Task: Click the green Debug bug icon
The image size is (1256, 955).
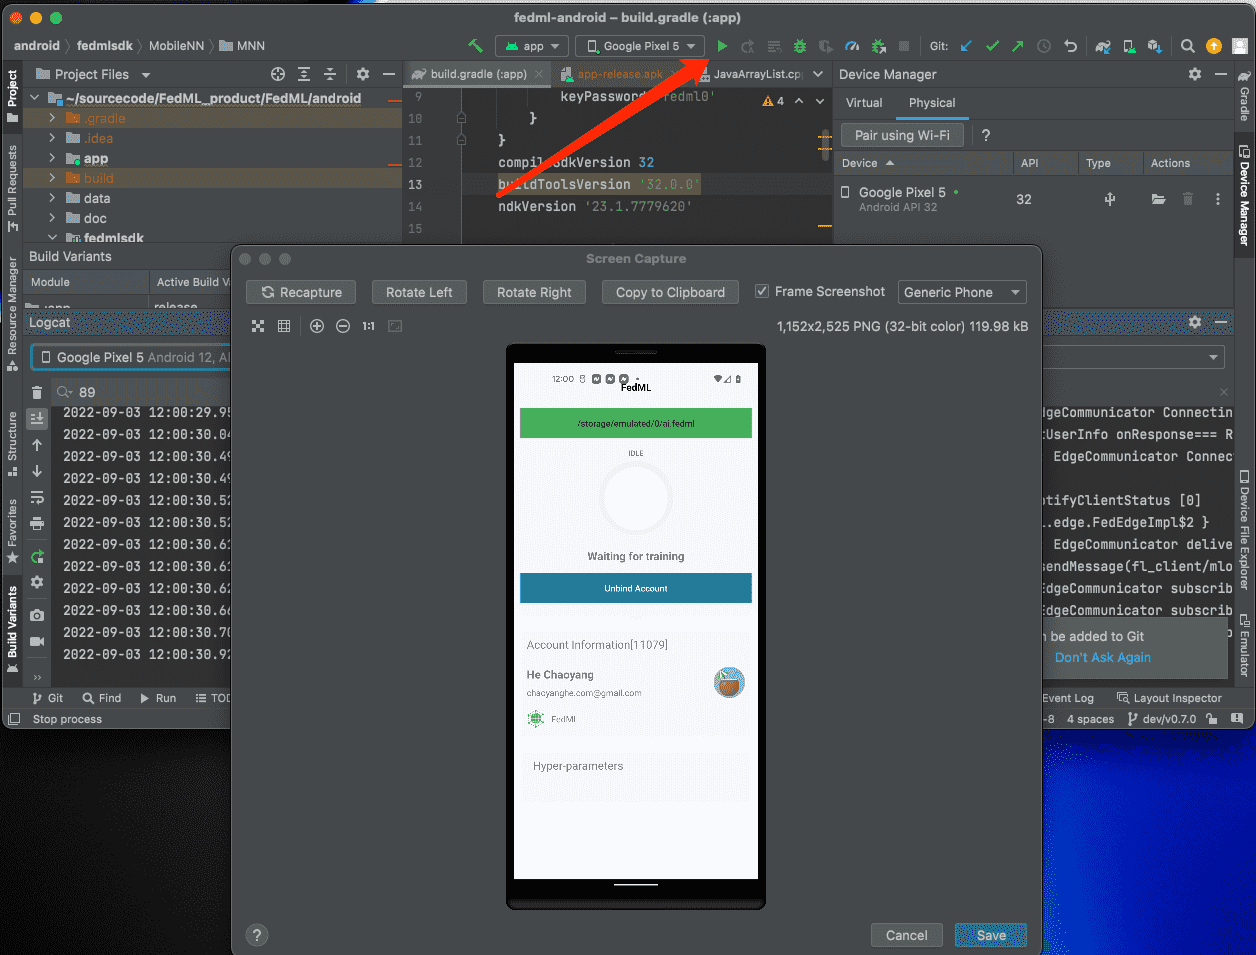Action: click(800, 46)
